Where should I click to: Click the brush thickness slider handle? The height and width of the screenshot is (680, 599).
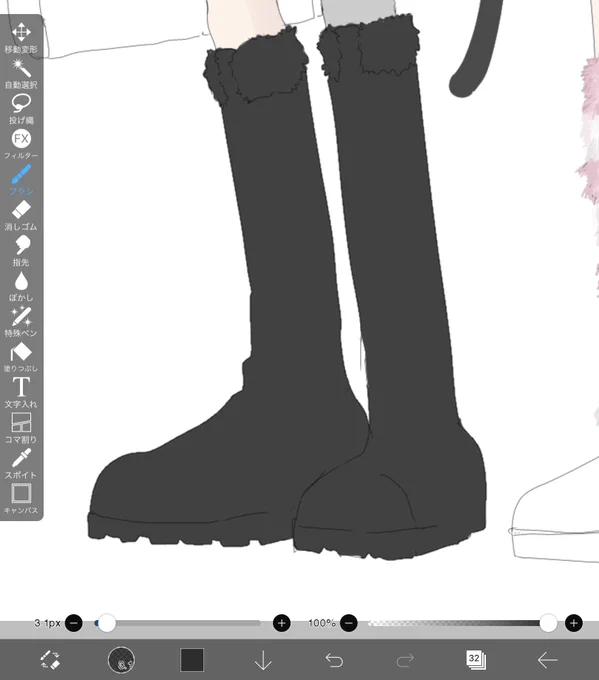(x=107, y=623)
